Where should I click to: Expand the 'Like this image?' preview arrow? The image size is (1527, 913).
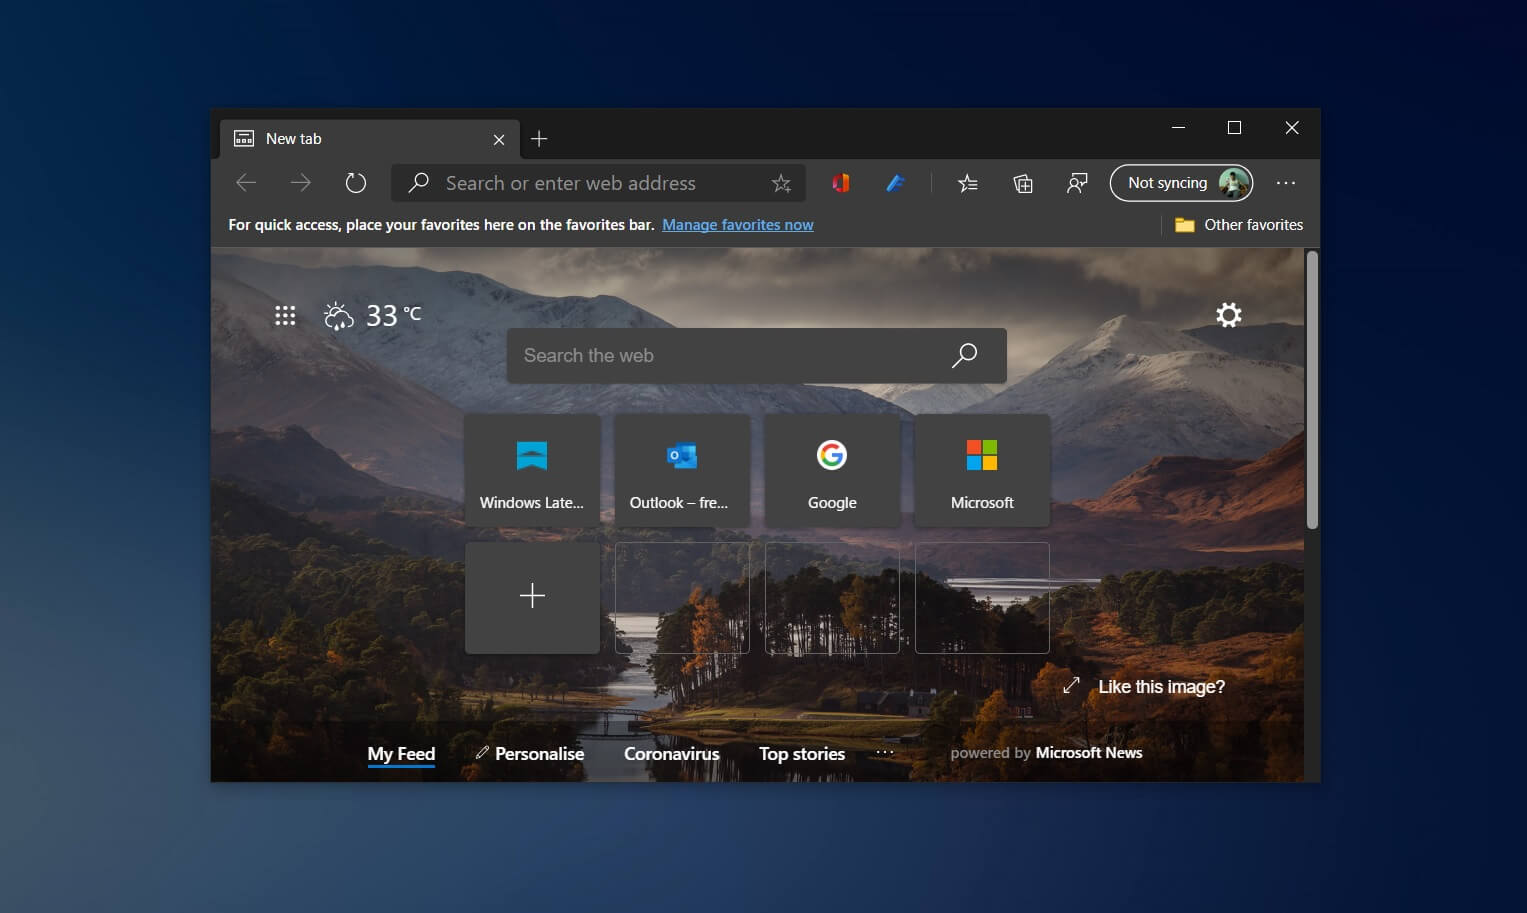tap(1070, 685)
